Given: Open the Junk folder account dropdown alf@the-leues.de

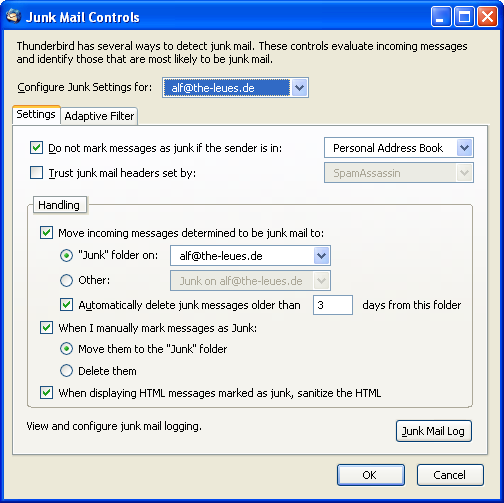Looking at the screenshot, I should click(250, 256).
